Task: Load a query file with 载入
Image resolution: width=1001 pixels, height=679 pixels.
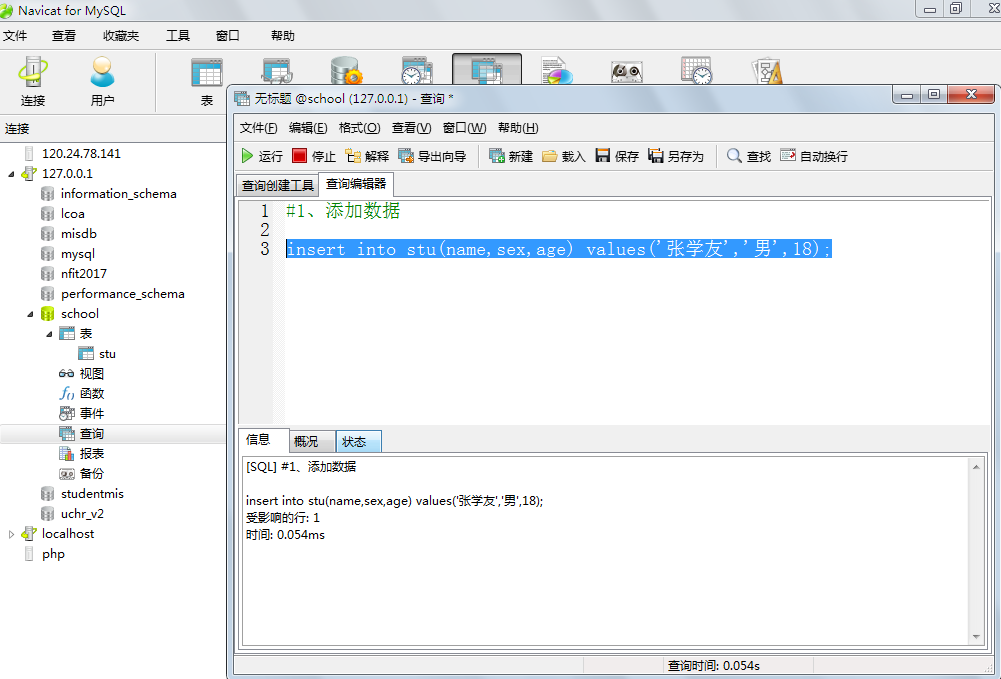Action: [564, 156]
